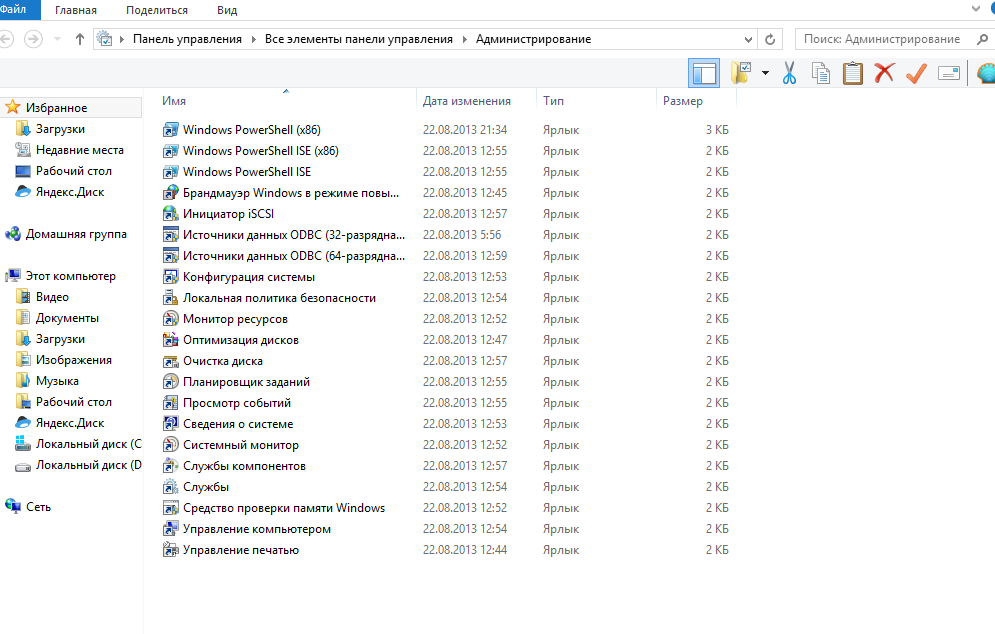
Task: Open Недавние места in sidebar
Action: 80,150
